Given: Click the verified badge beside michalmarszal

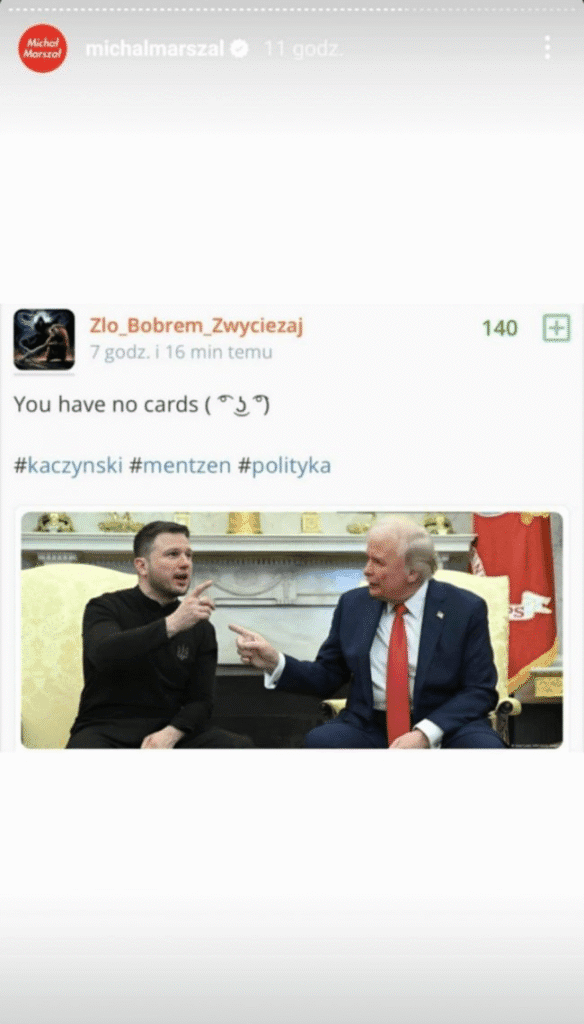Looking at the screenshot, I should coord(240,48).
